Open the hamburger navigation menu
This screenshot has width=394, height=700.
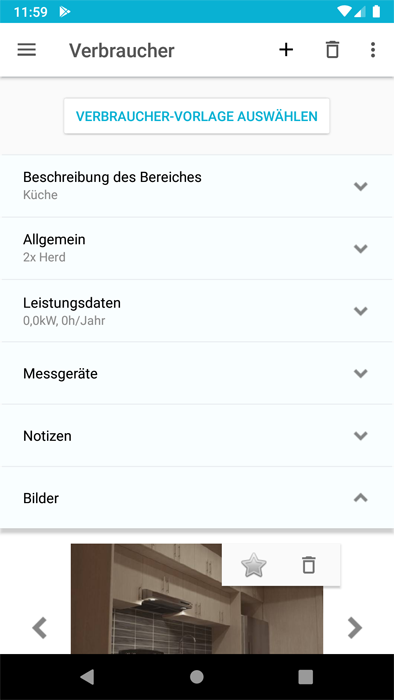tap(27, 50)
